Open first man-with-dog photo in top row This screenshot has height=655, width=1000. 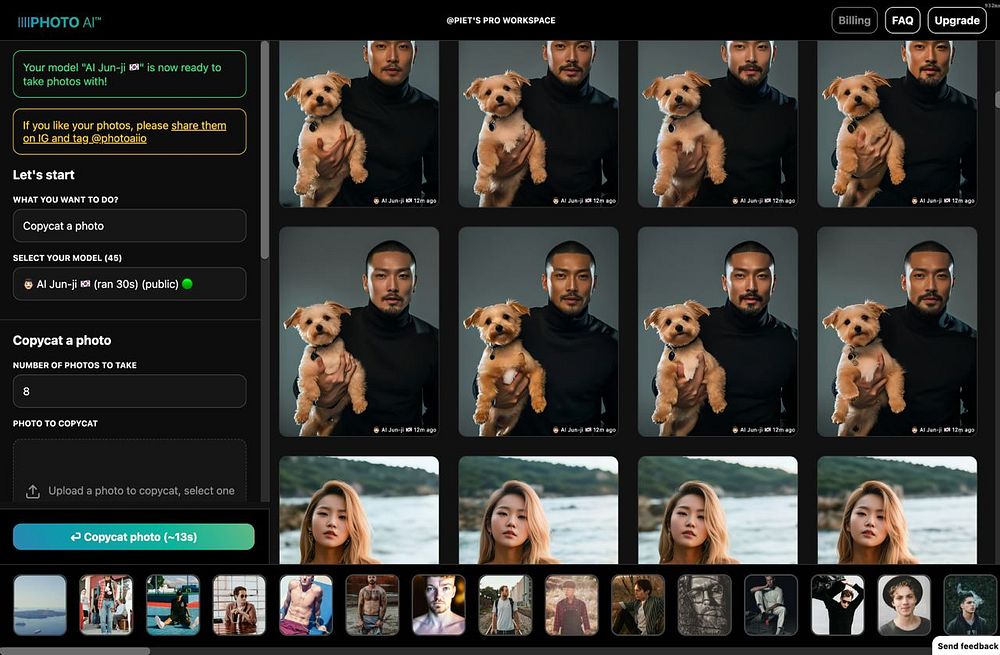(x=359, y=124)
